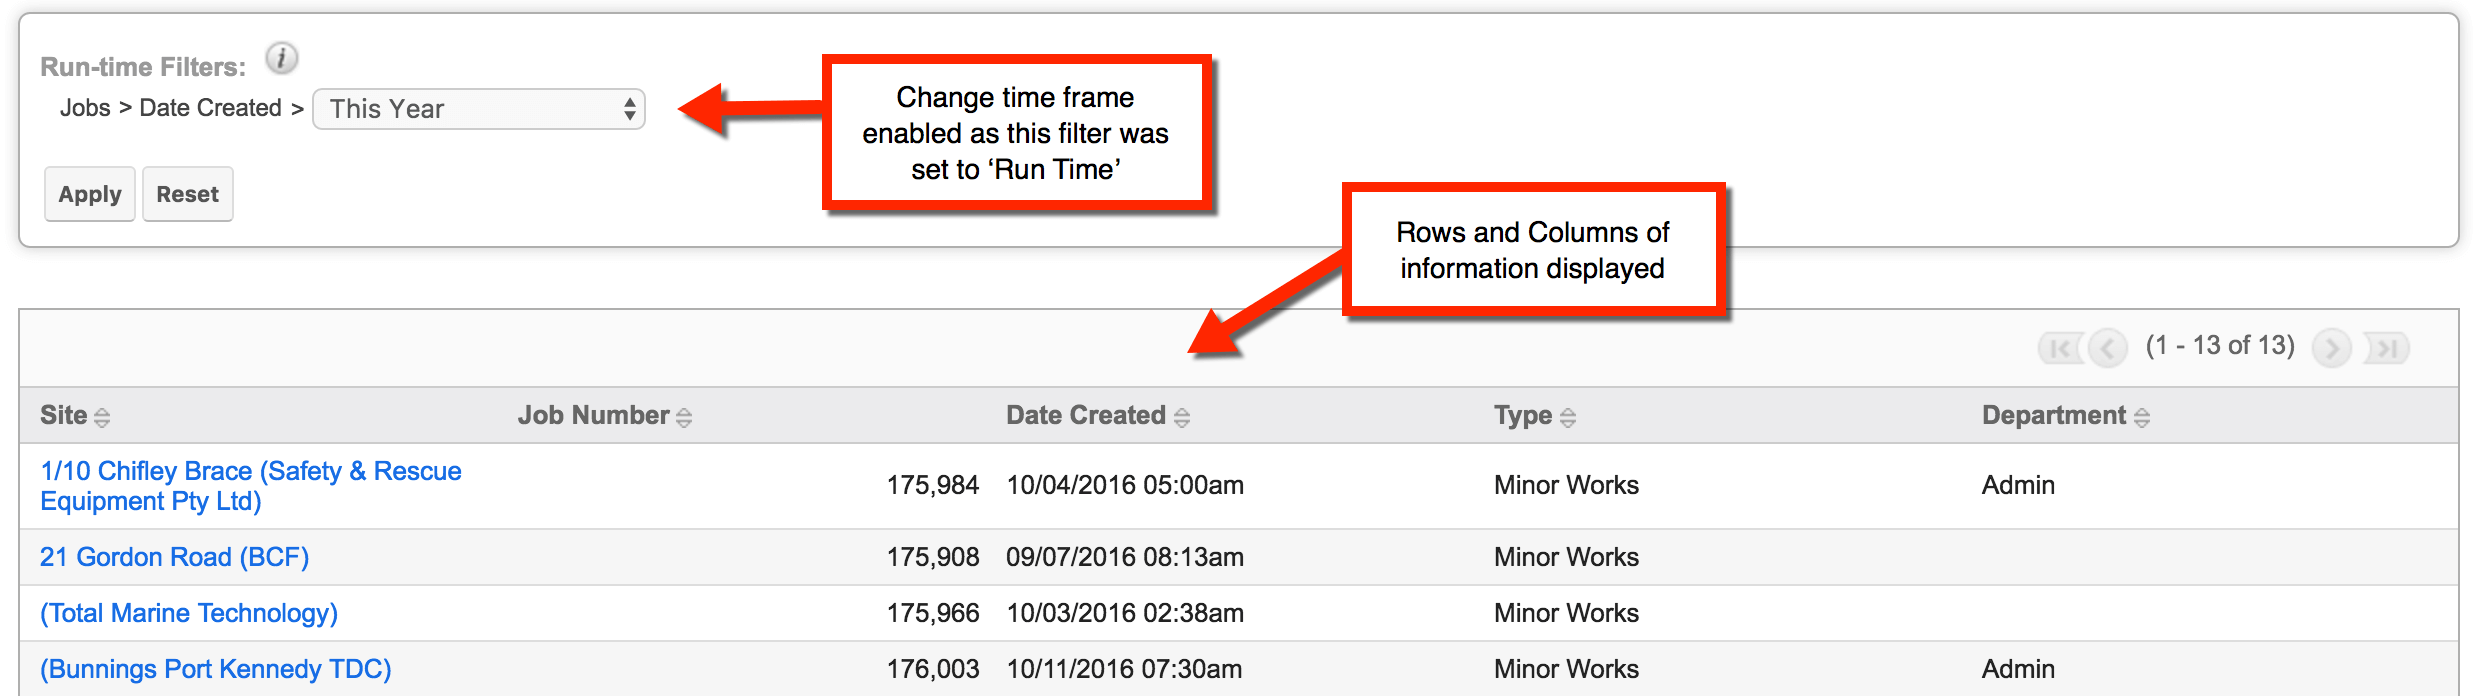The width and height of the screenshot is (2474, 696).
Task: Open 1/10 Chifley Brace site link
Action: (x=251, y=486)
